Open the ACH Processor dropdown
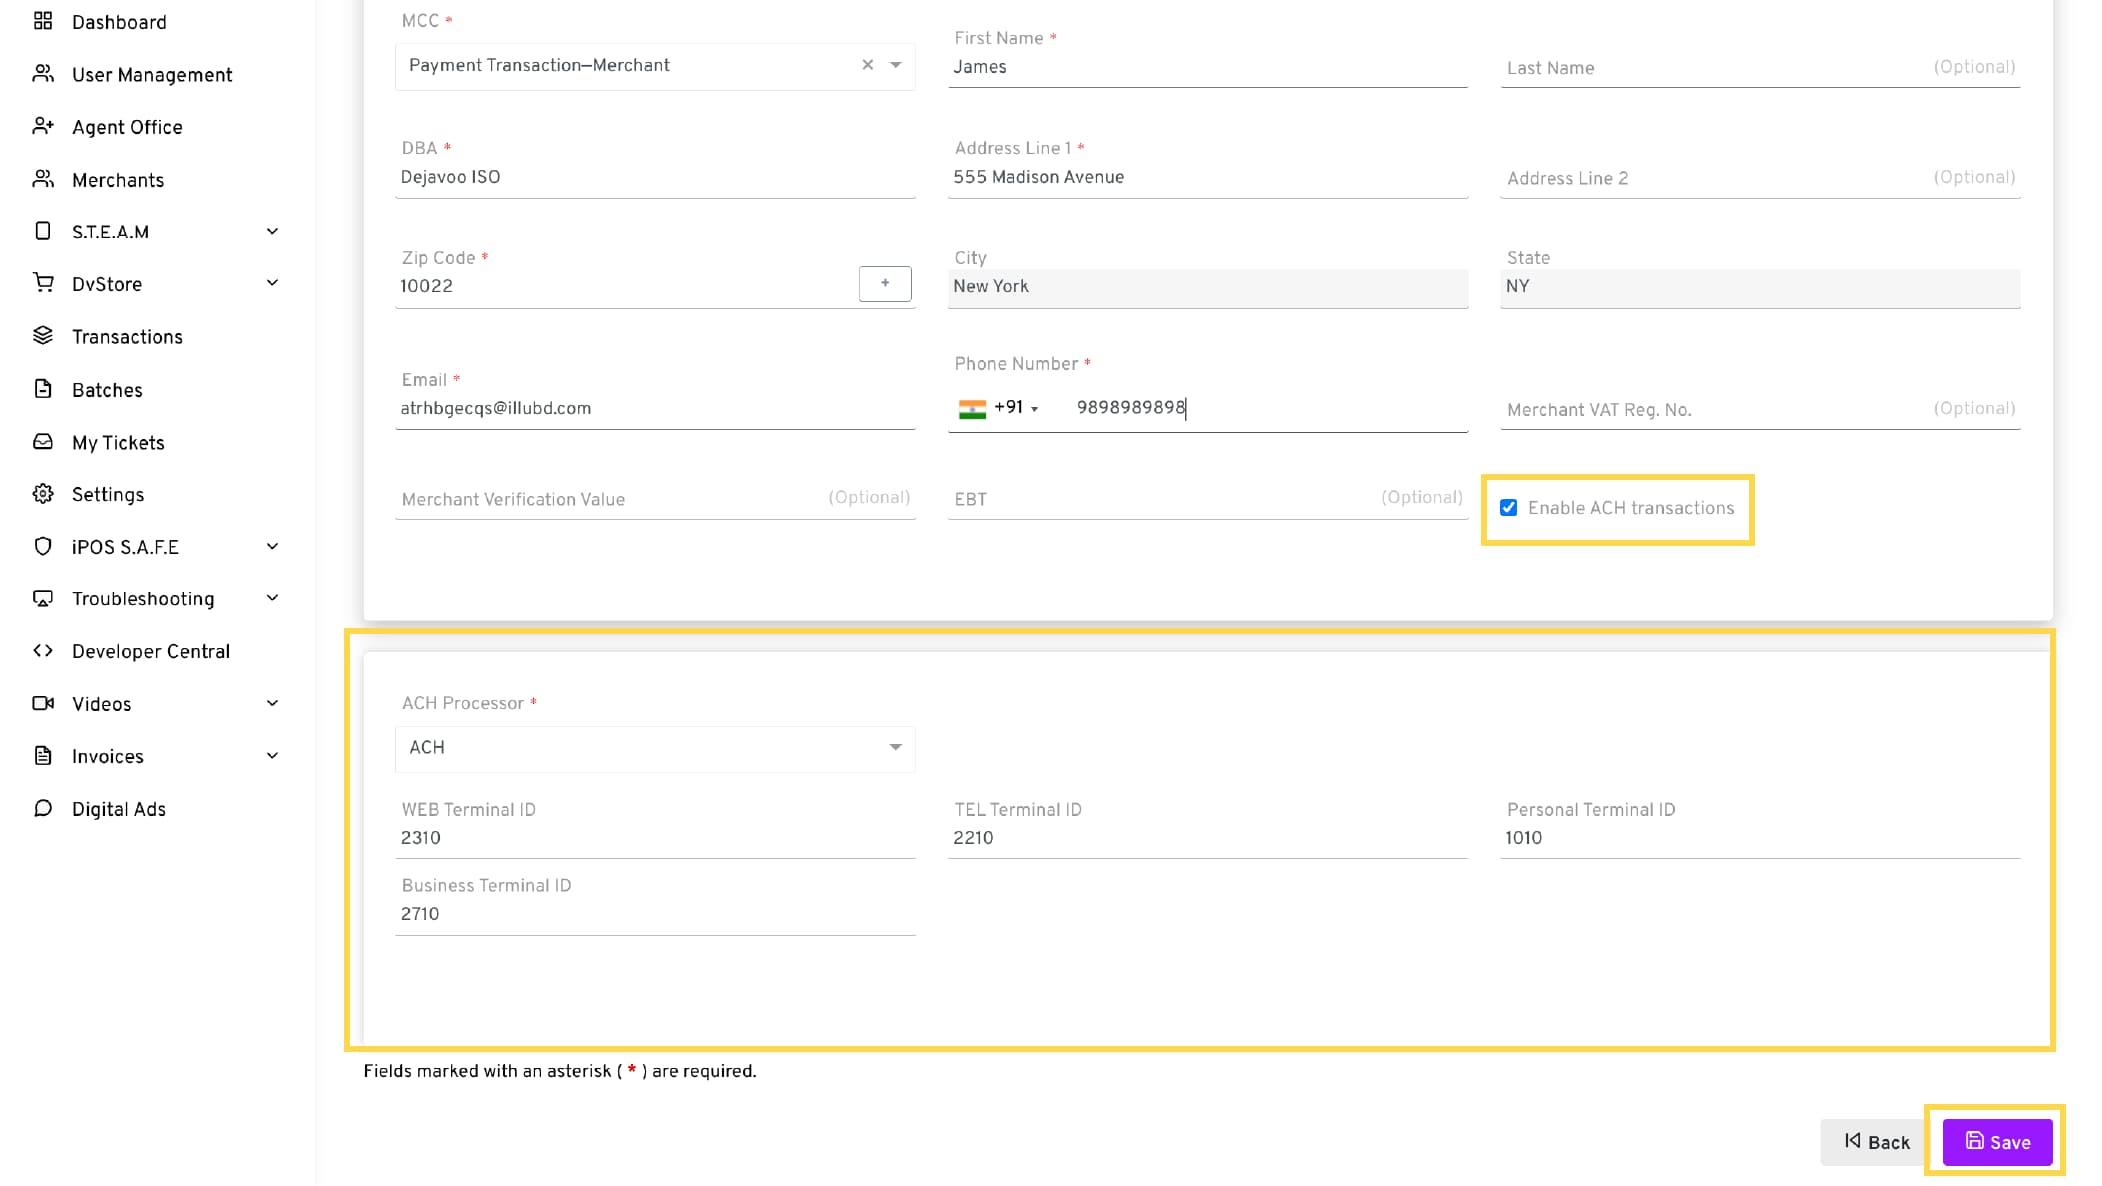Screen dimensions: 2102x1186 655,748
